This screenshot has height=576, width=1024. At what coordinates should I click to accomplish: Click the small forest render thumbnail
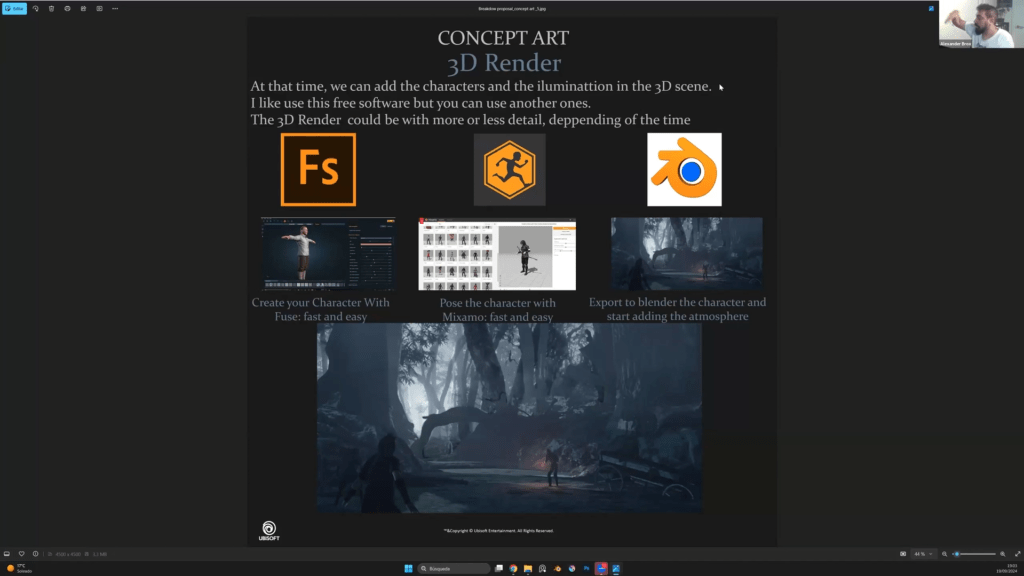686,253
